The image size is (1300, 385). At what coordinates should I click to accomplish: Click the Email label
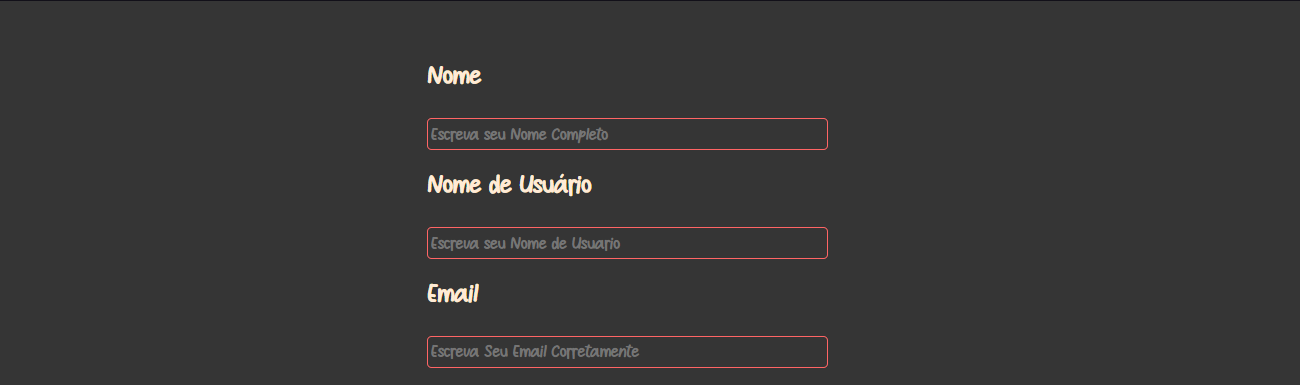point(453,294)
